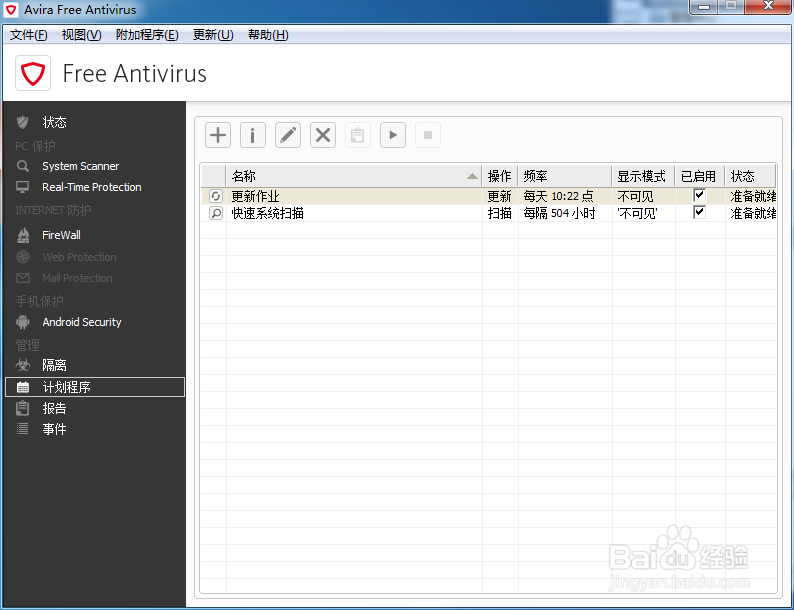Click the 状态 shield icon in sidebar
This screenshot has height=610, width=794.
(22, 122)
